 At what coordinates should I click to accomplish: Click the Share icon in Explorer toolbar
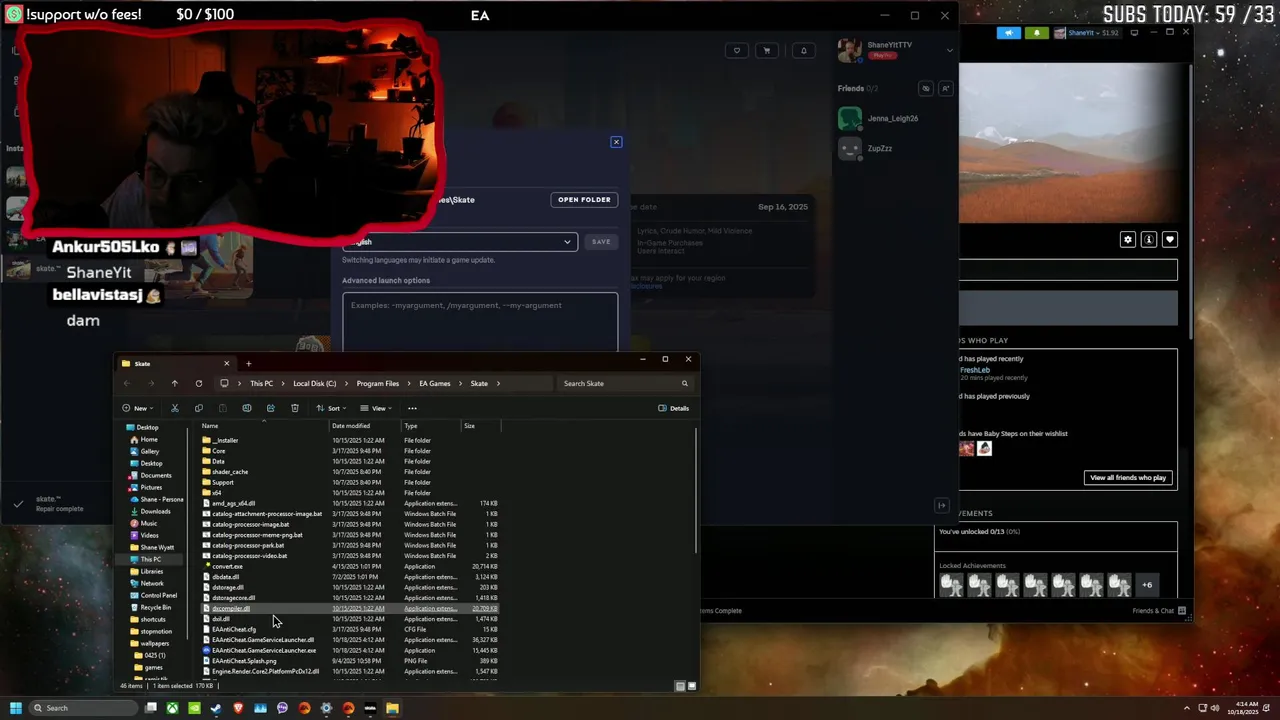click(x=271, y=408)
